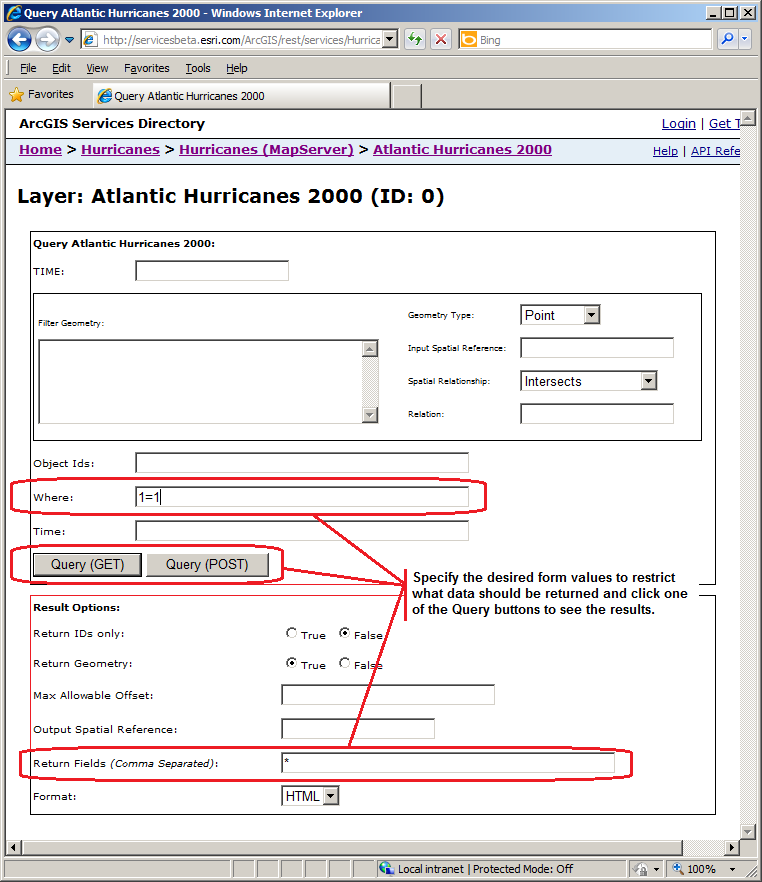Click the TIME input field at top

pyautogui.click(x=212, y=271)
